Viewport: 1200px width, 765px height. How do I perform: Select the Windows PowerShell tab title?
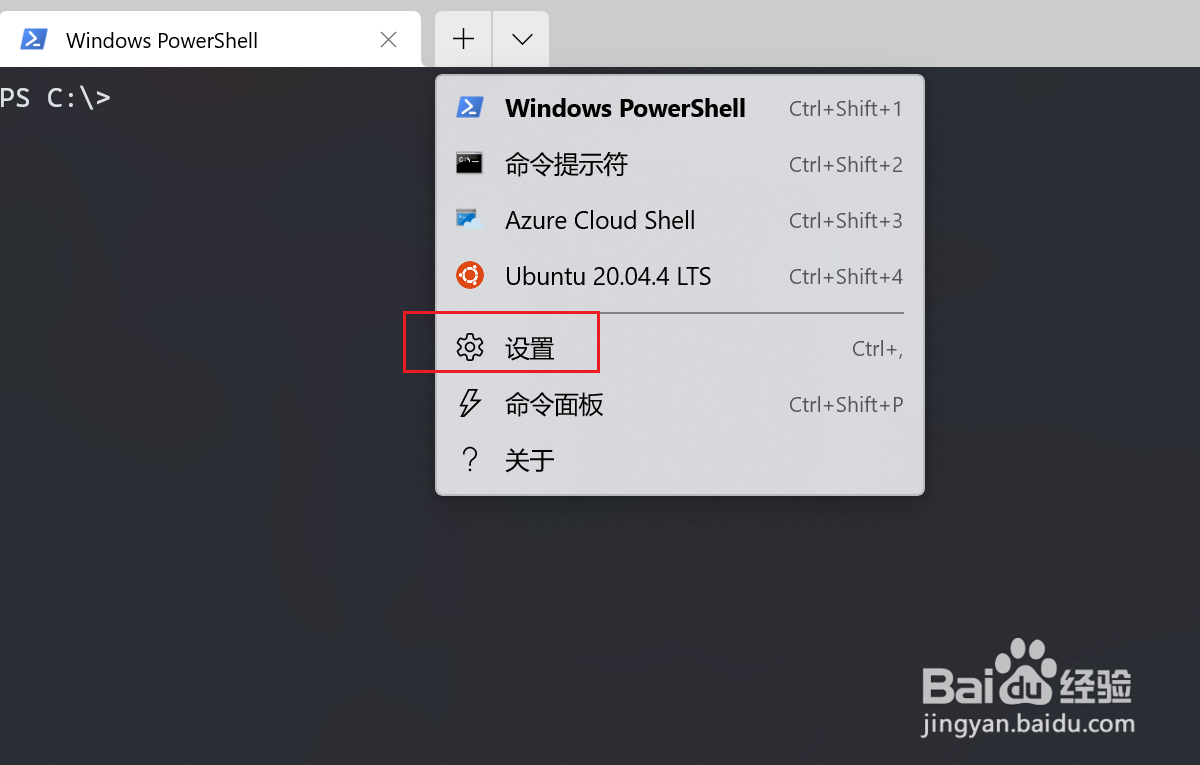point(162,40)
